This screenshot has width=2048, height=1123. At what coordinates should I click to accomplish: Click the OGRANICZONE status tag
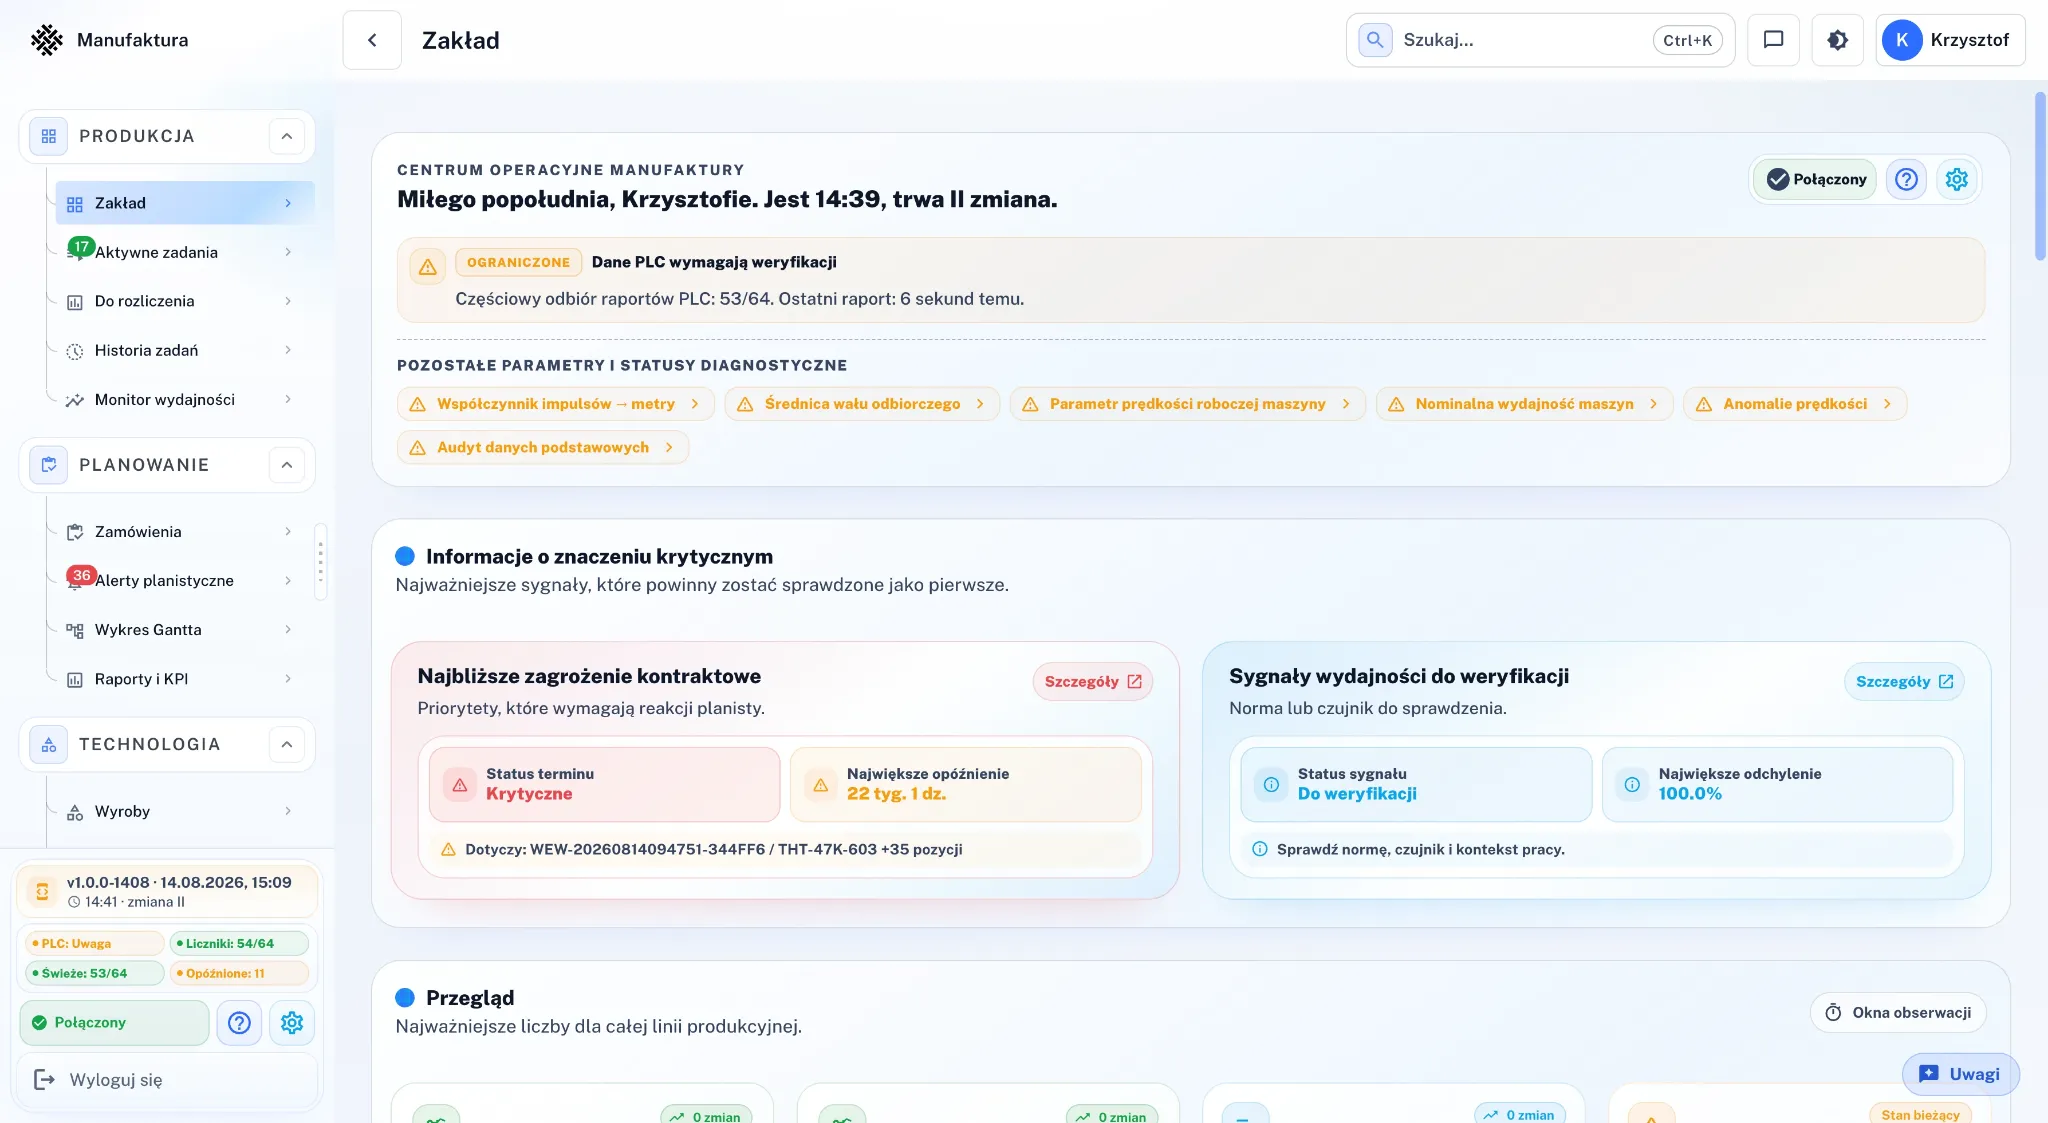pyautogui.click(x=518, y=262)
